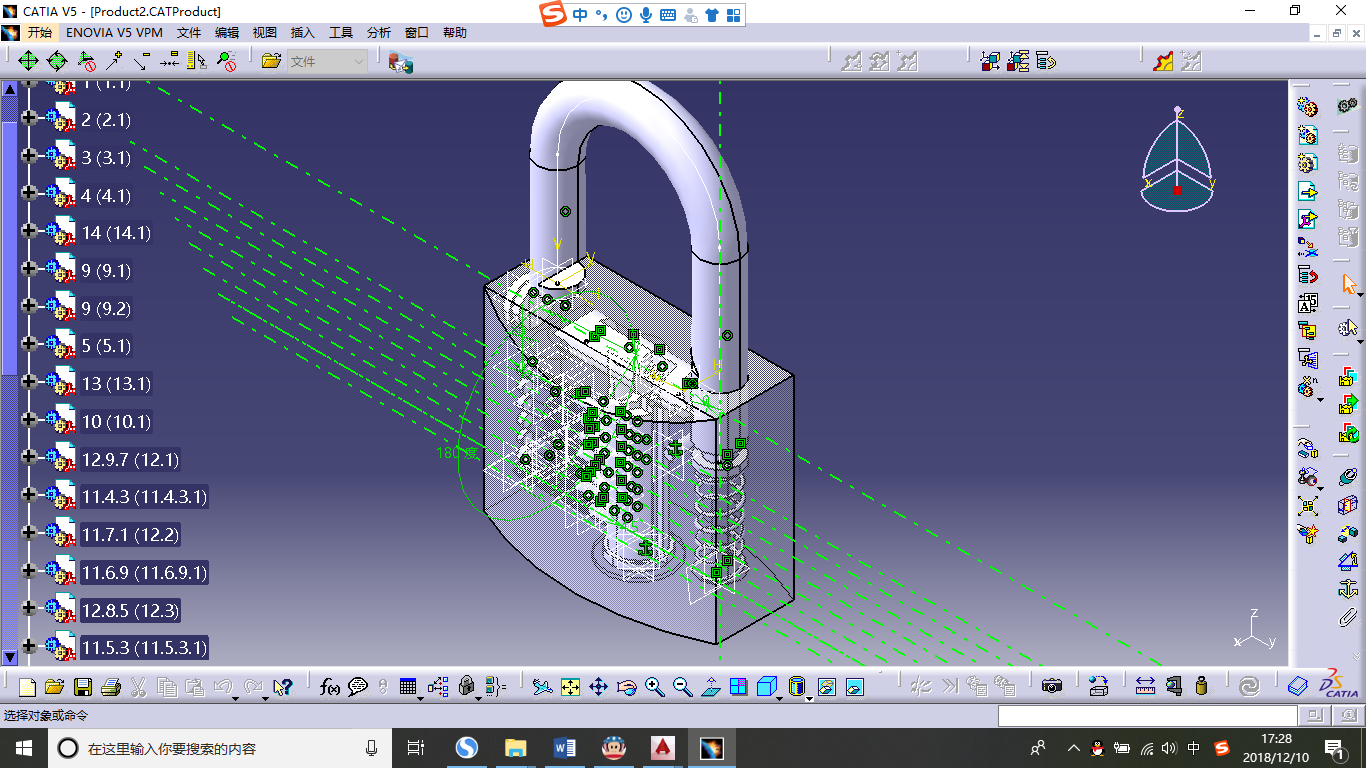Click the Cortana search box
Screen dimensions: 1366x768
coord(221,748)
